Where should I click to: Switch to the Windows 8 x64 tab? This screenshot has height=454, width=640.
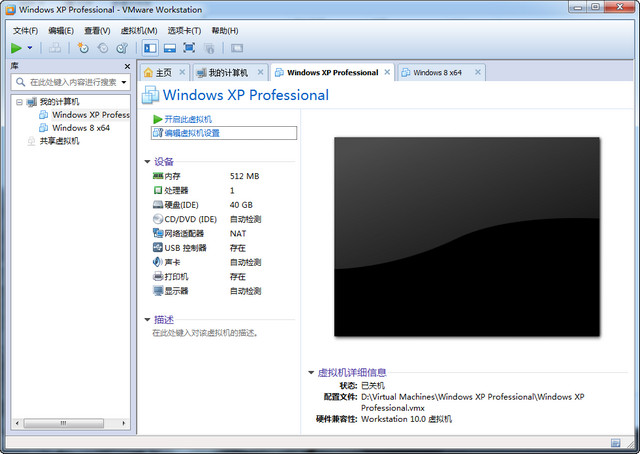(x=437, y=73)
